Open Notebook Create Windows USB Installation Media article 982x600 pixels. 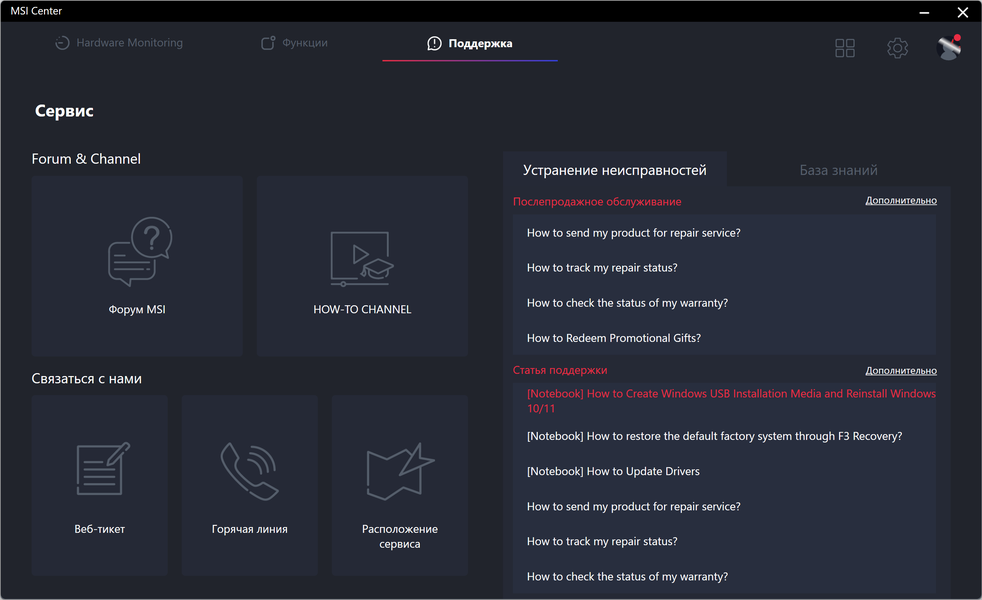[x=731, y=401]
